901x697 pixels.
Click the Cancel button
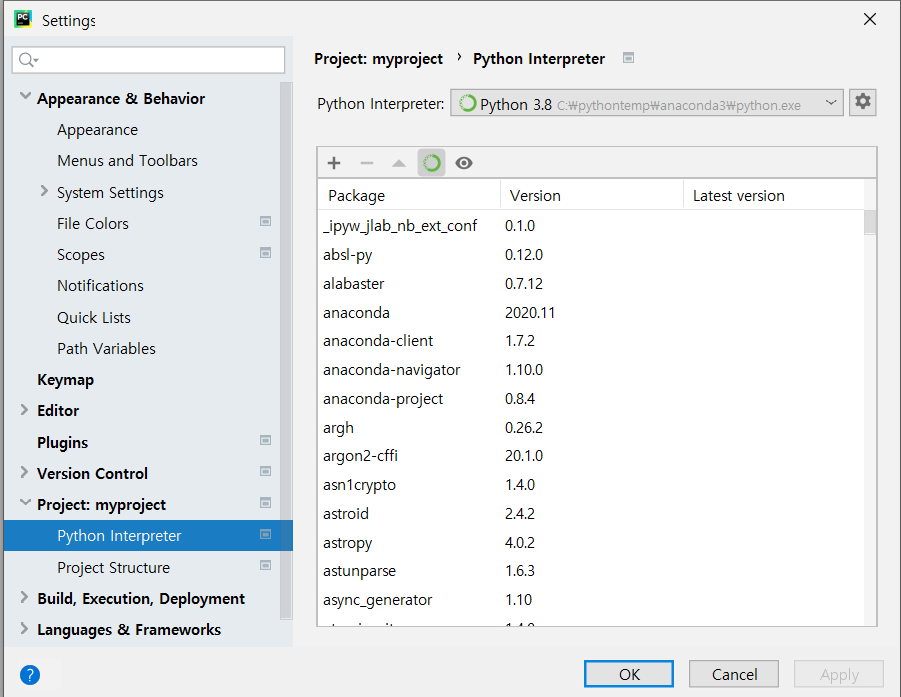(x=734, y=674)
